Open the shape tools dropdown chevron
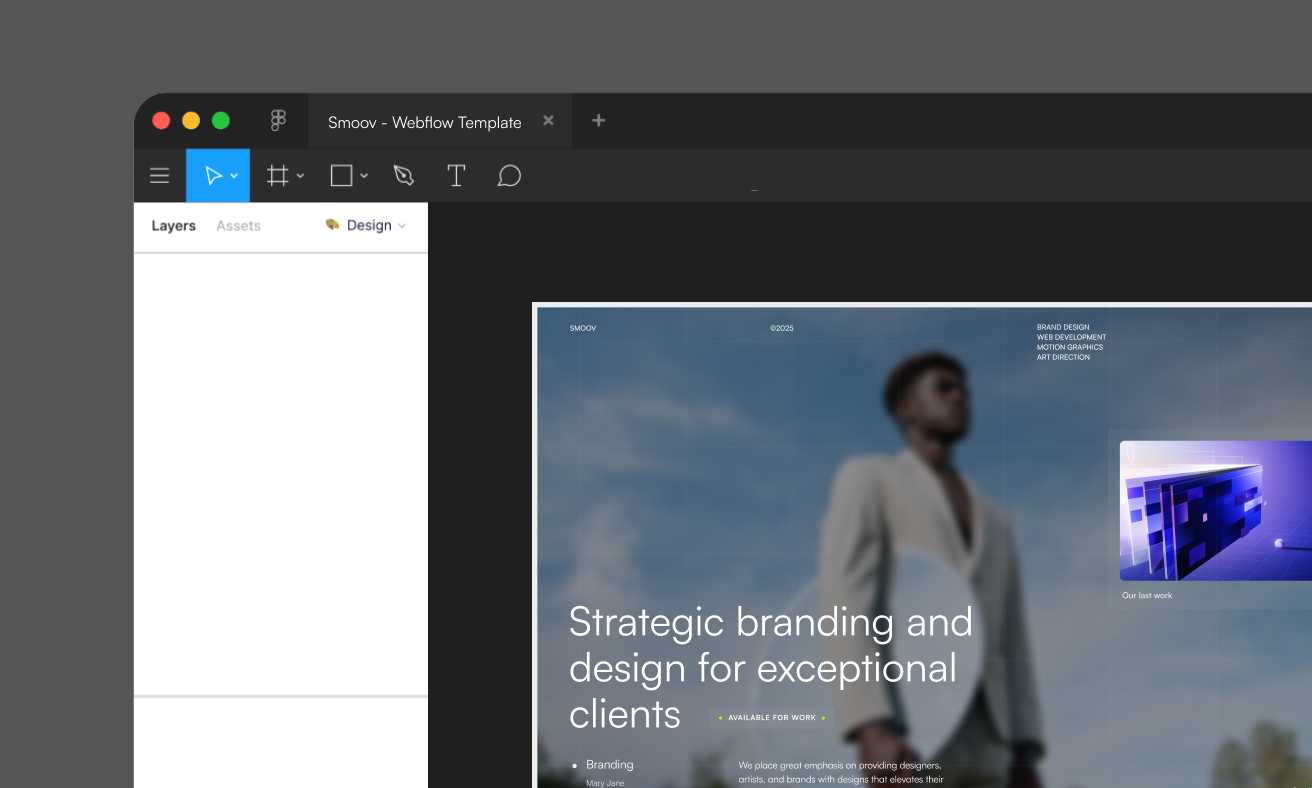 point(364,176)
